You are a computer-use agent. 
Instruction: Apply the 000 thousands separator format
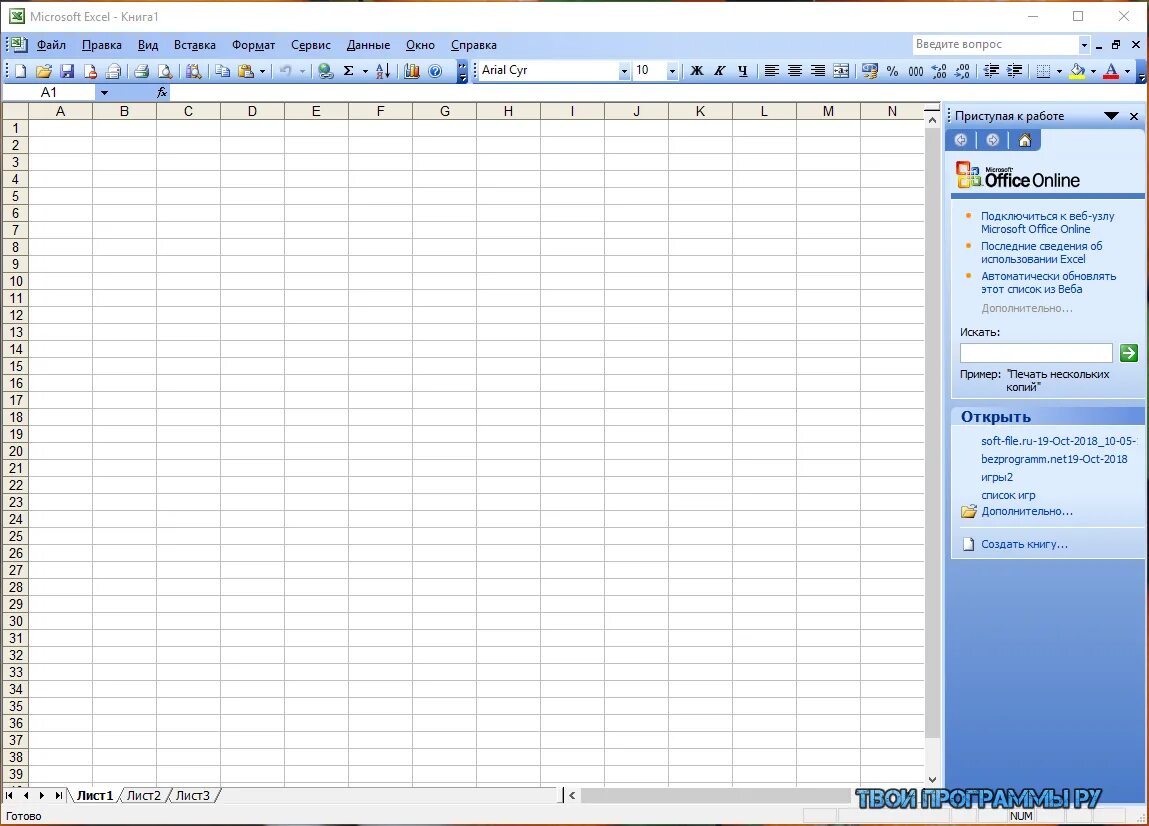pyautogui.click(x=916, y=71)
